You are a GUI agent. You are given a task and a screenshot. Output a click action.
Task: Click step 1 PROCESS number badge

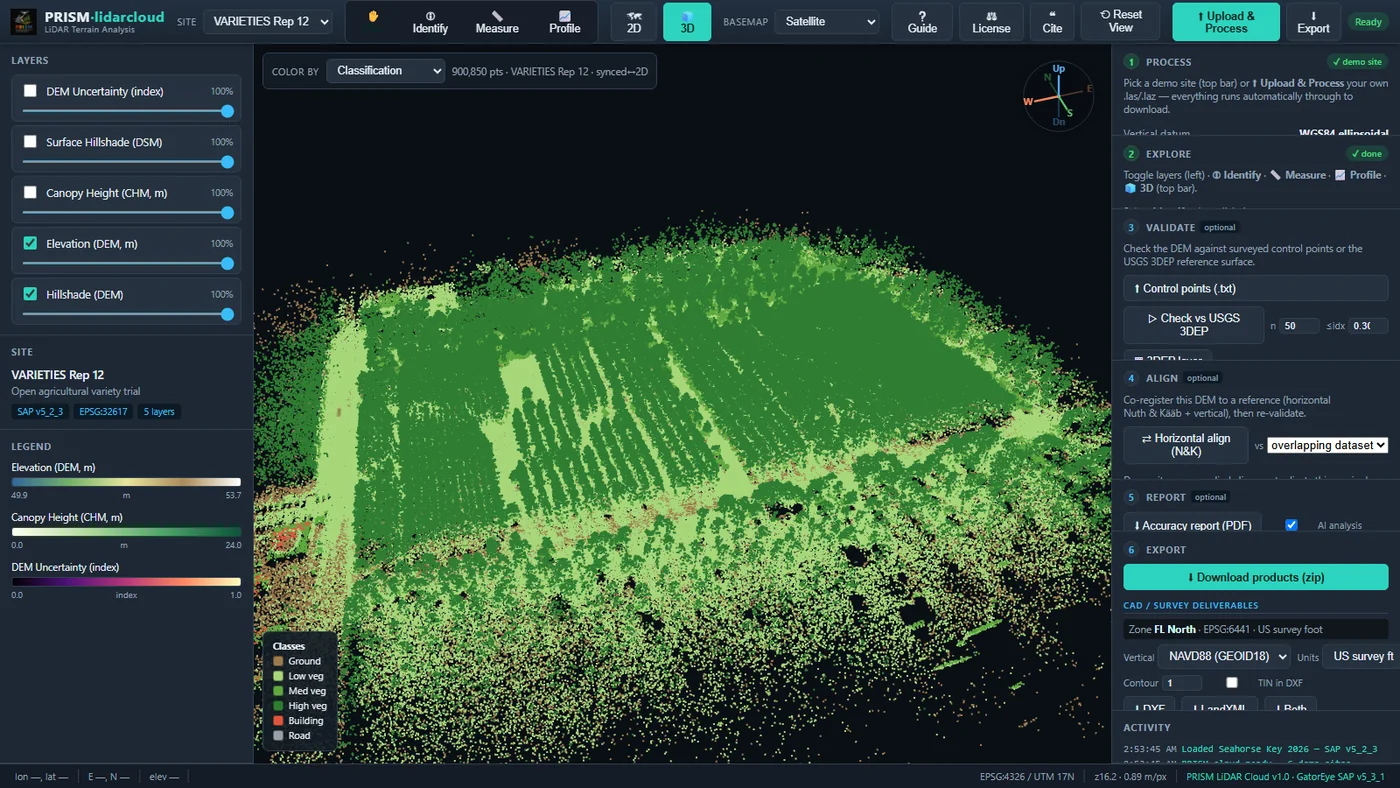1131,62
